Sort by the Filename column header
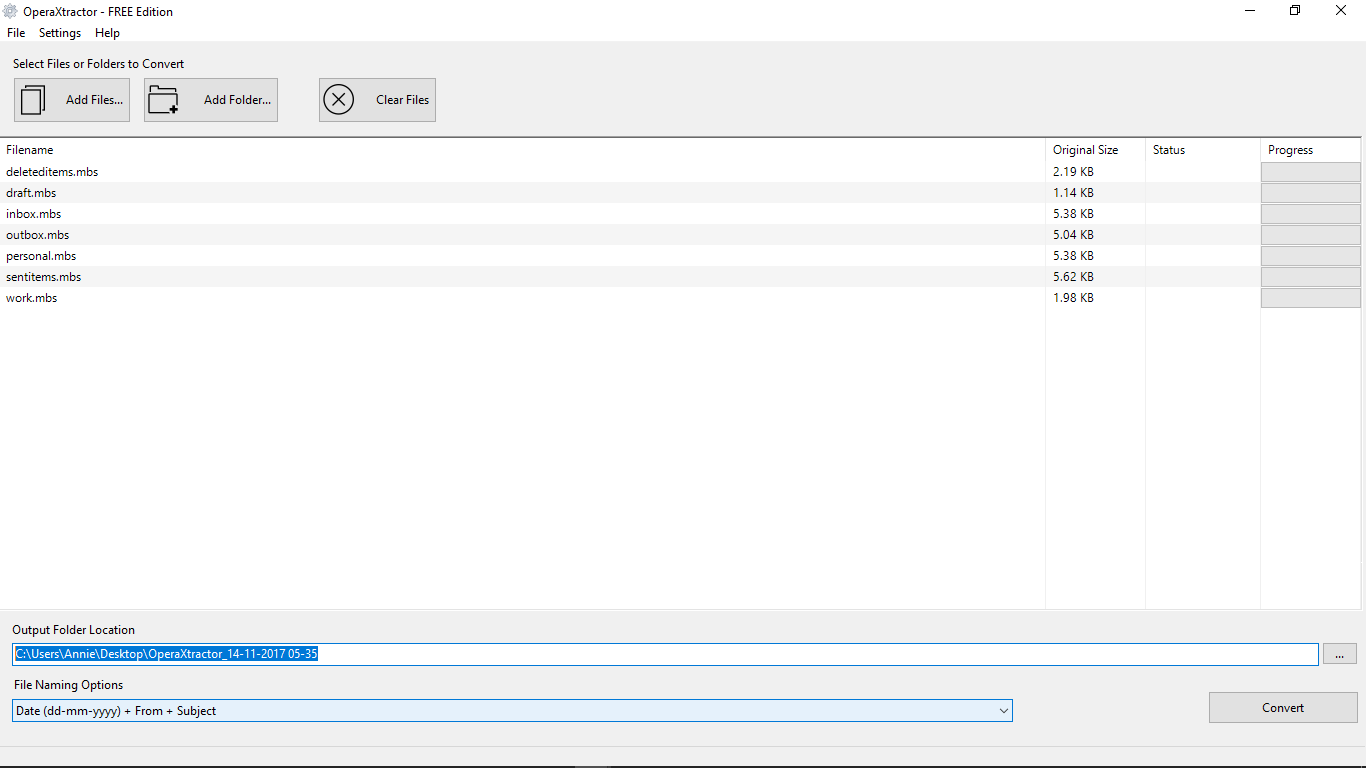Viewport: 1366px width, 768px height. tap(522, 150)
